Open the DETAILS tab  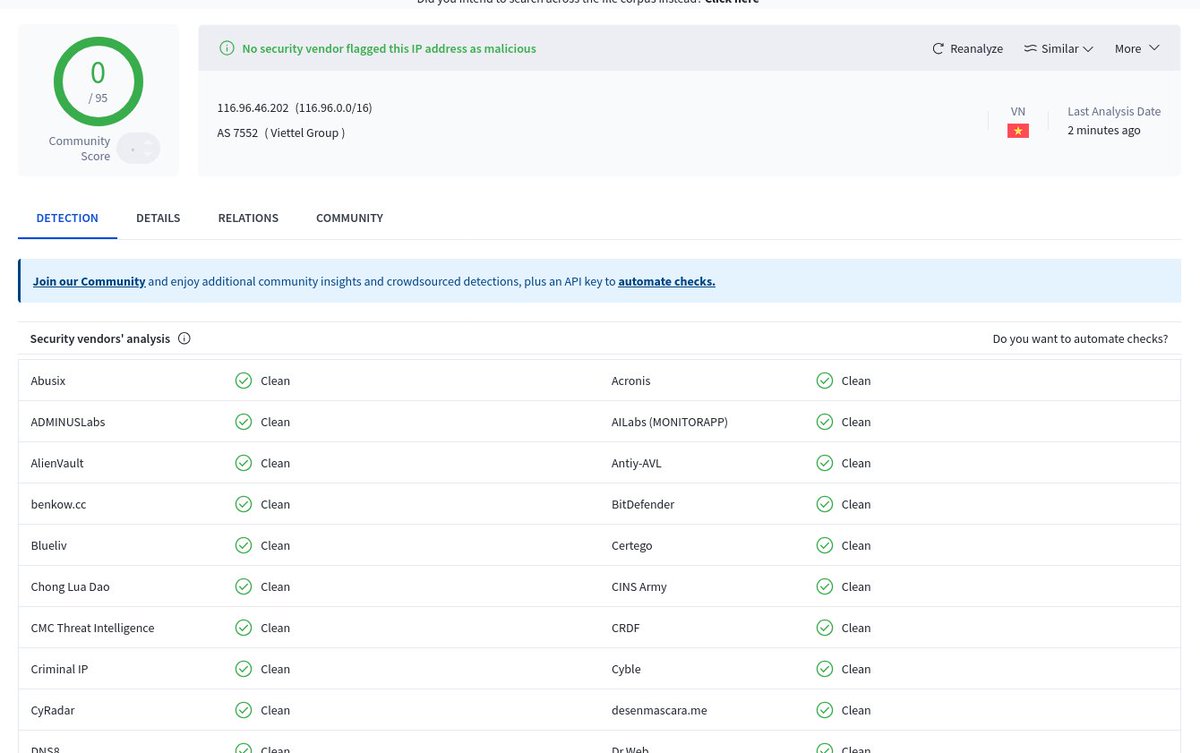click(x=158, y=218)
